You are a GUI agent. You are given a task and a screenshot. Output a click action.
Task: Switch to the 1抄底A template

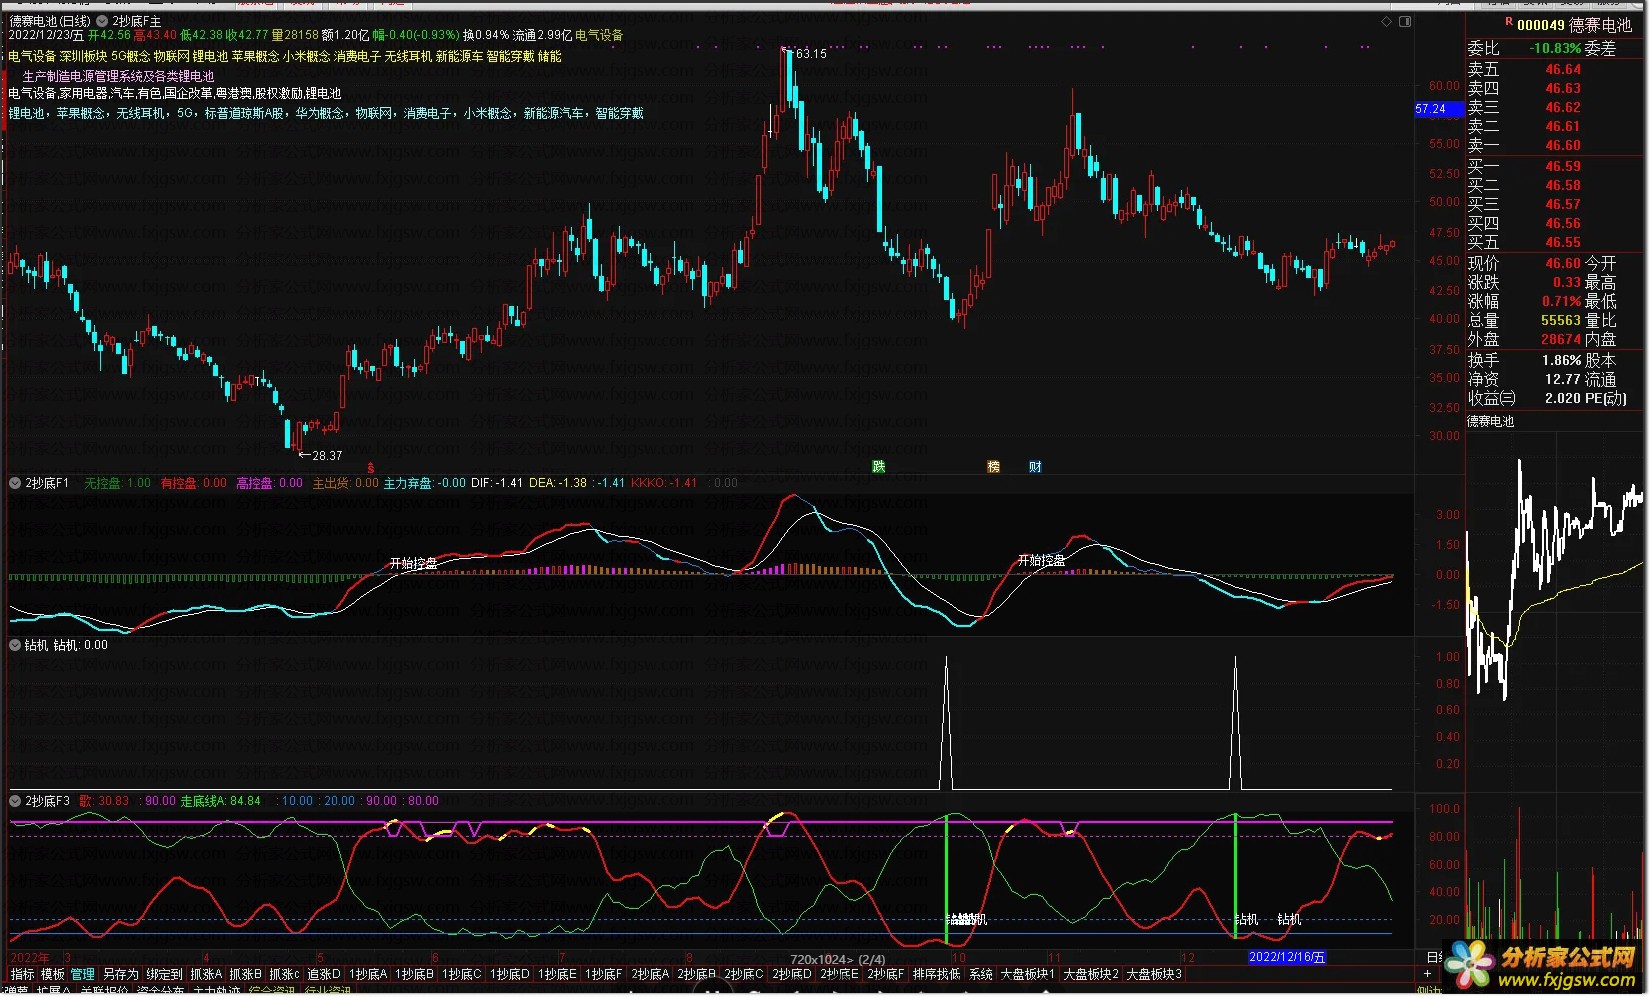368,975
